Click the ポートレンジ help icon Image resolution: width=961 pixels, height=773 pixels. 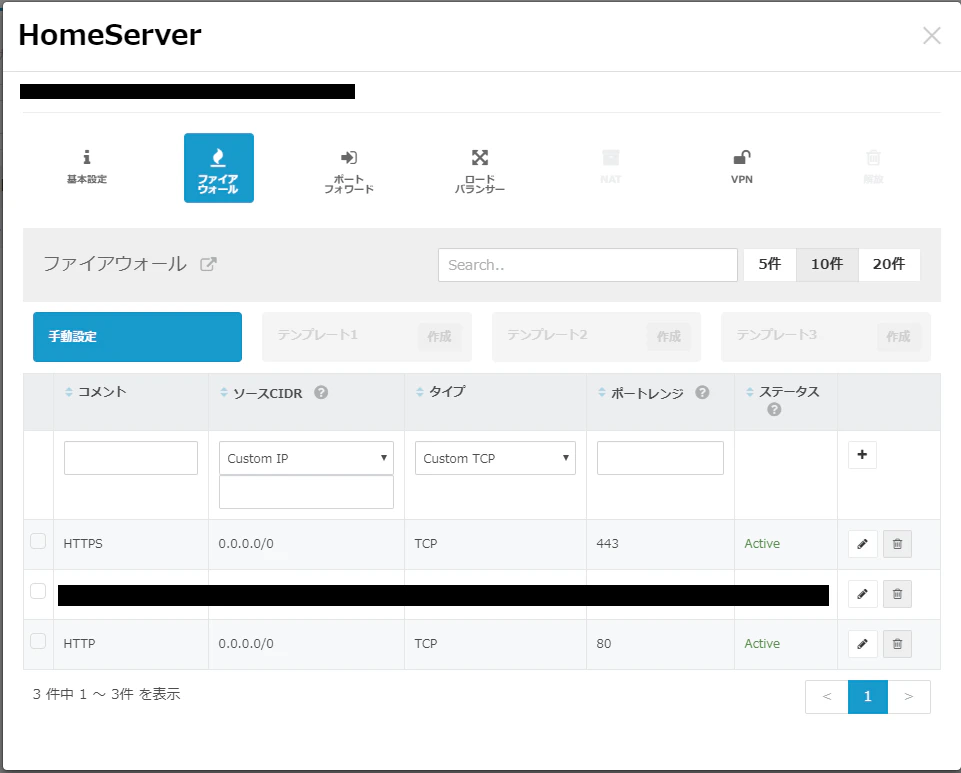702,392
